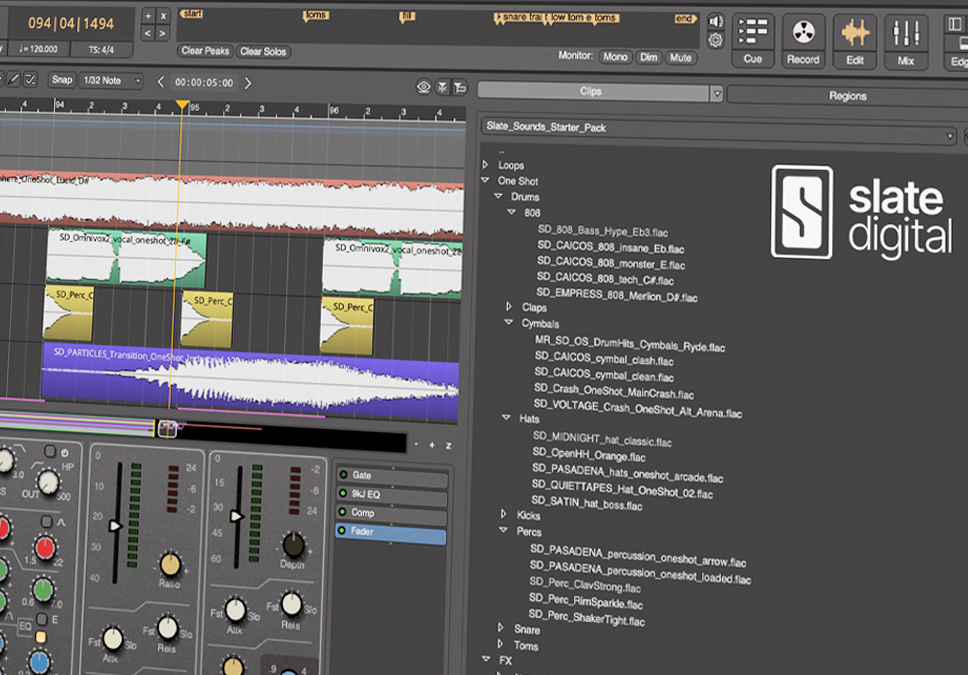Click the Mono monitor button
The image size is (968, 675).
pos(615,58)
